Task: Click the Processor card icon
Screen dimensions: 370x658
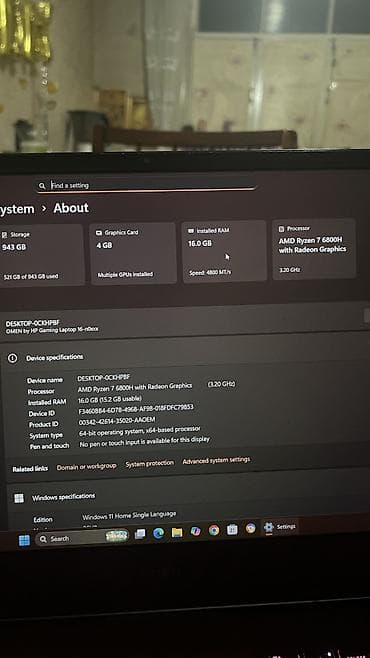Action: (281, 229)
